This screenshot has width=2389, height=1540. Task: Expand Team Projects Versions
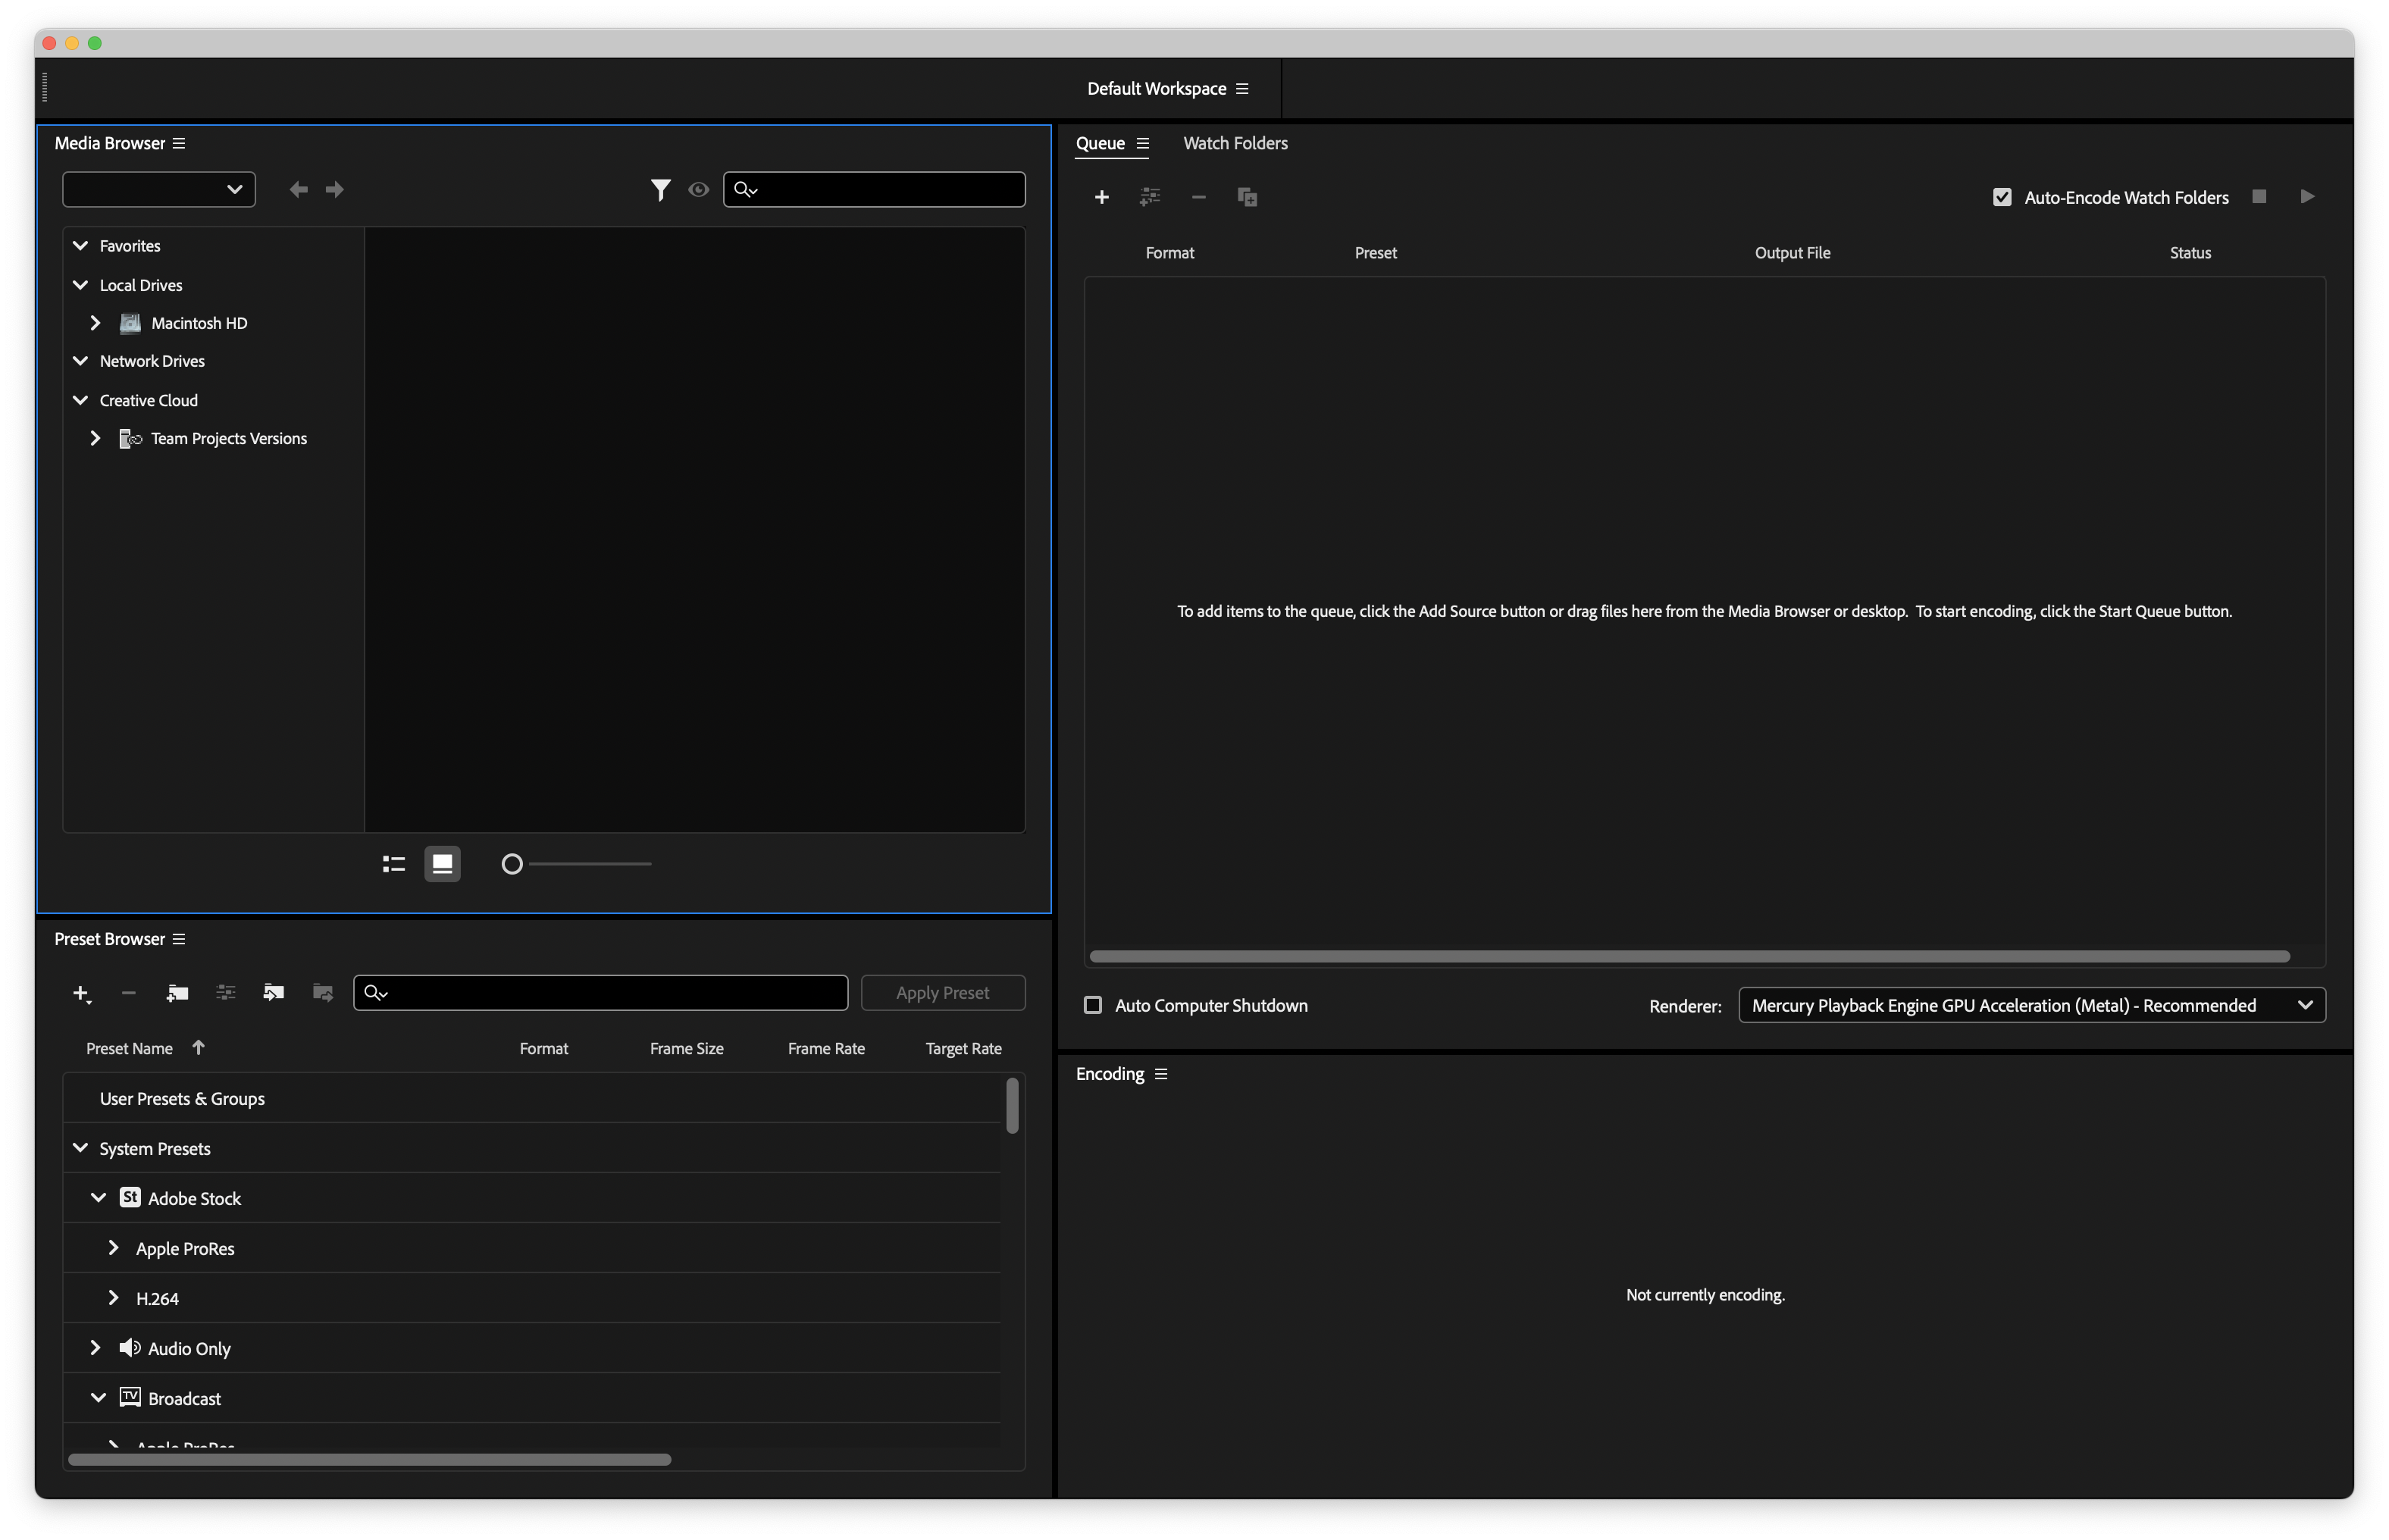point(95,438)
